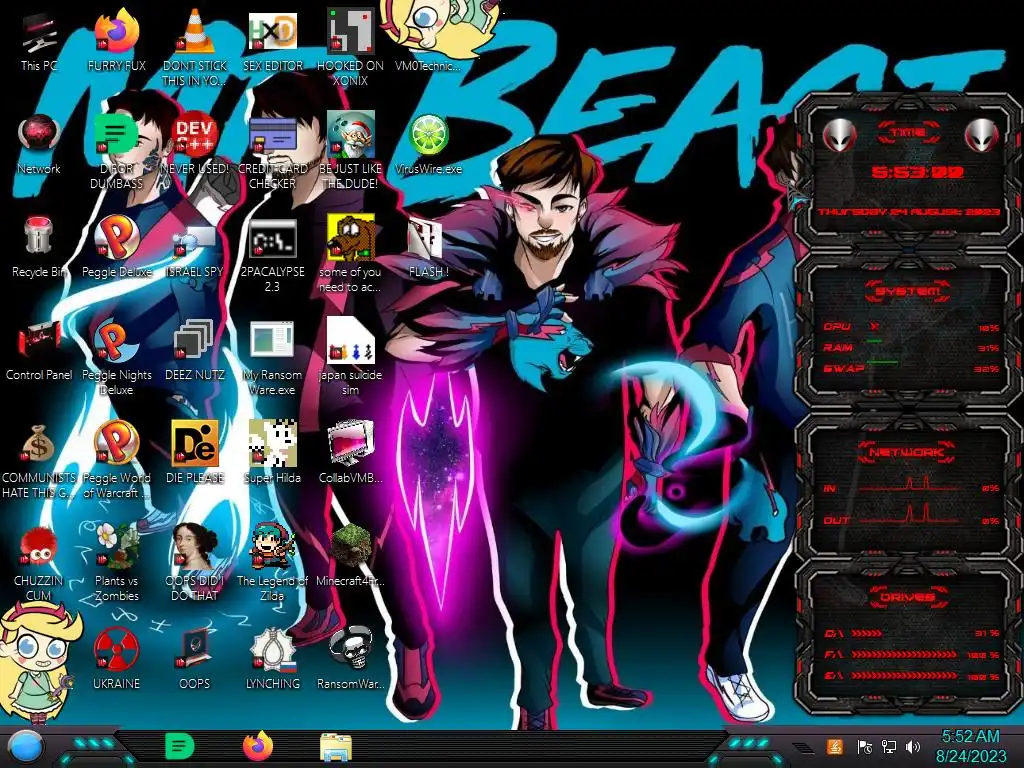The image size is (1024, 768).
Task: Select the FLASH ! desktop icon
Action: 428,248
